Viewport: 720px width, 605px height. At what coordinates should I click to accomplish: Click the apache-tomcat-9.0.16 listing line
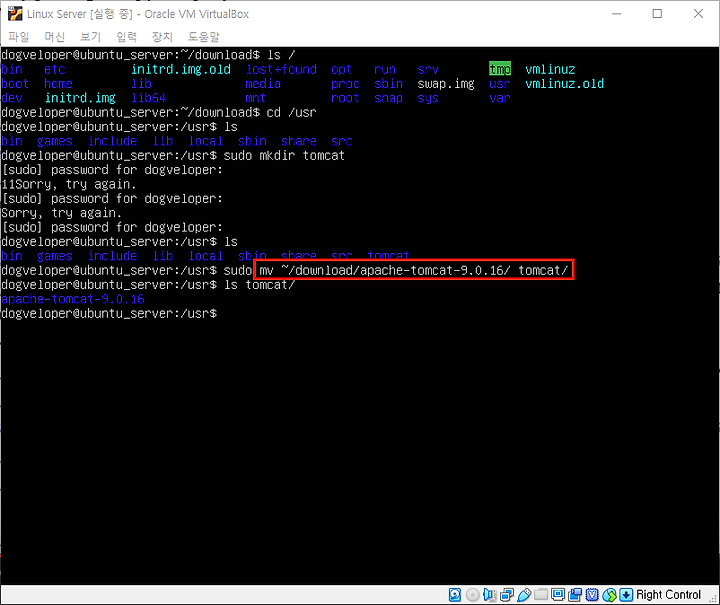[x=73, y=299]
